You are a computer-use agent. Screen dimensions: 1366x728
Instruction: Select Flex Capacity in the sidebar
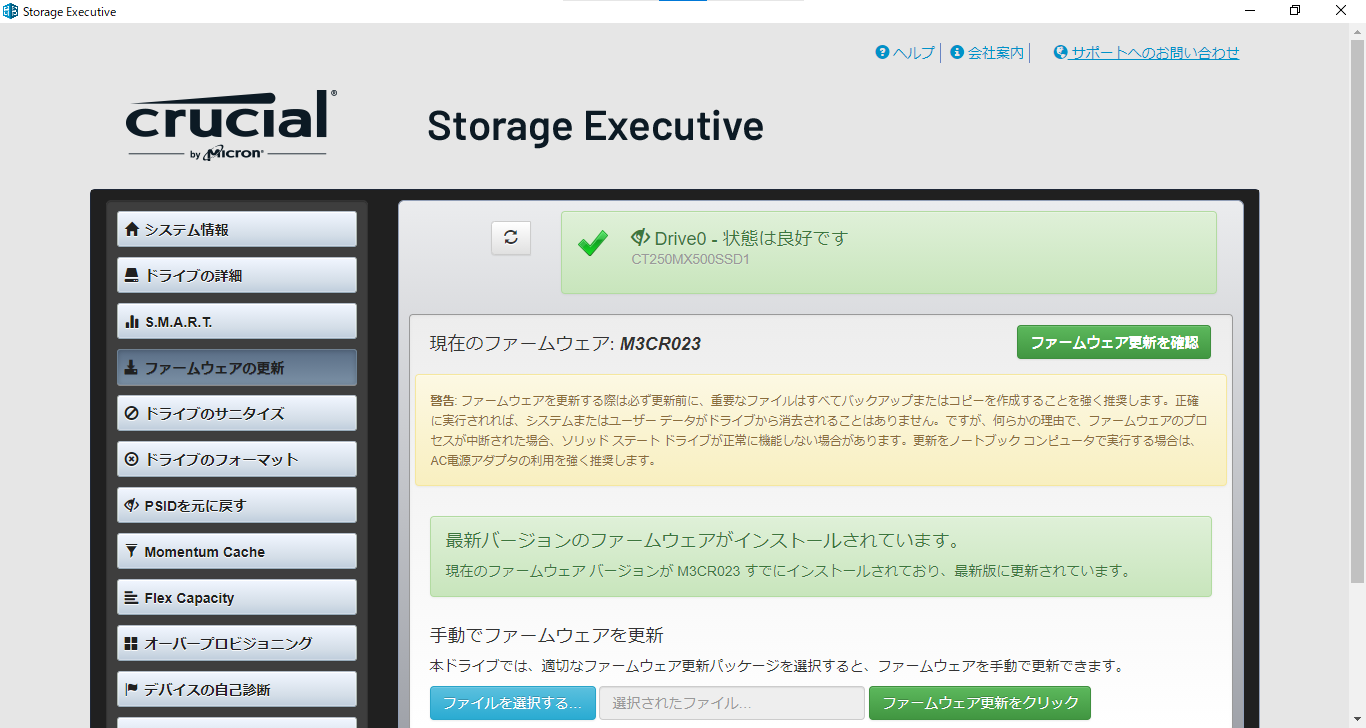pos(237,597)
